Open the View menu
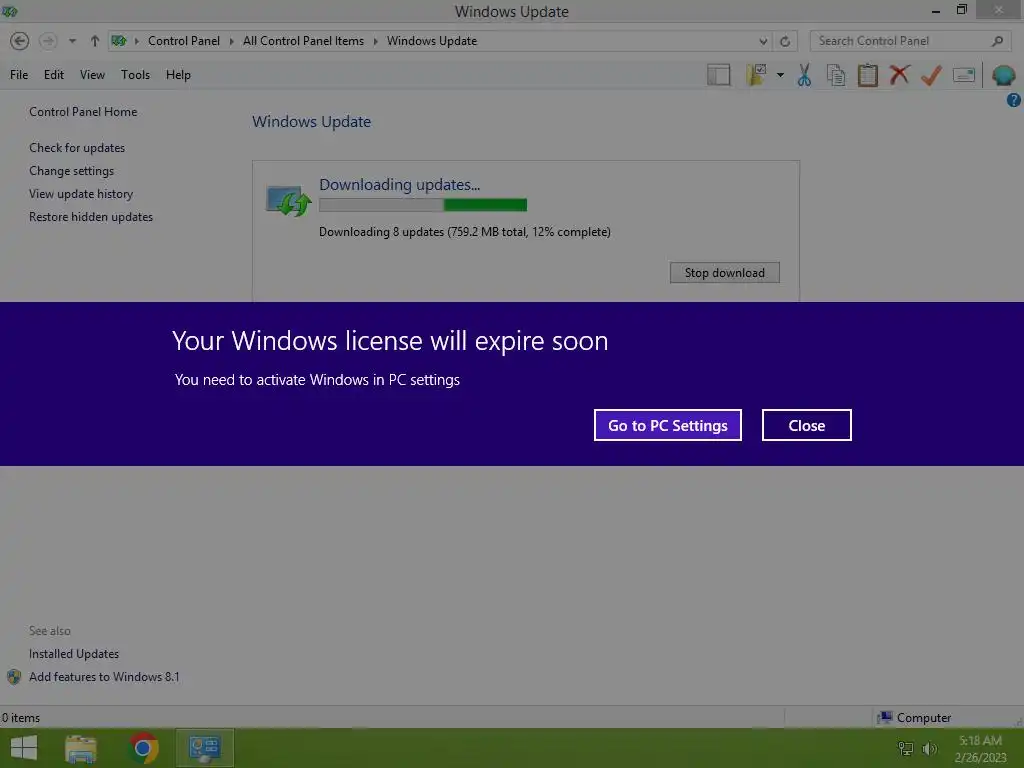 tap(92, 75)
